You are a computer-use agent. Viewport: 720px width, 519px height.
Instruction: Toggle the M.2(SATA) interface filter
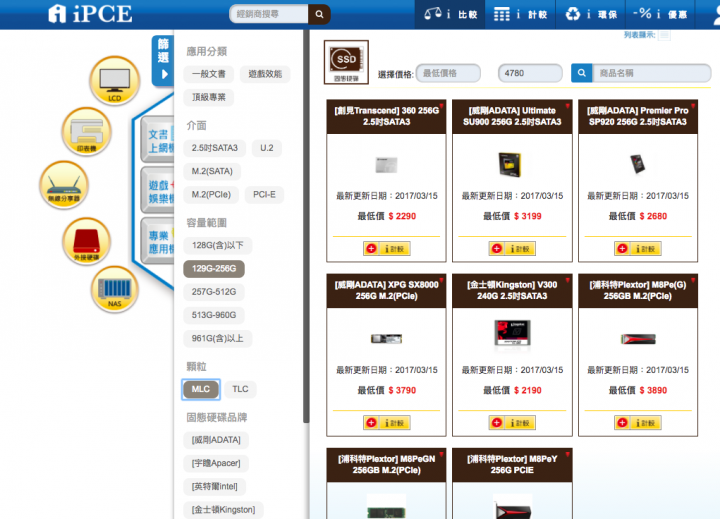212,171
